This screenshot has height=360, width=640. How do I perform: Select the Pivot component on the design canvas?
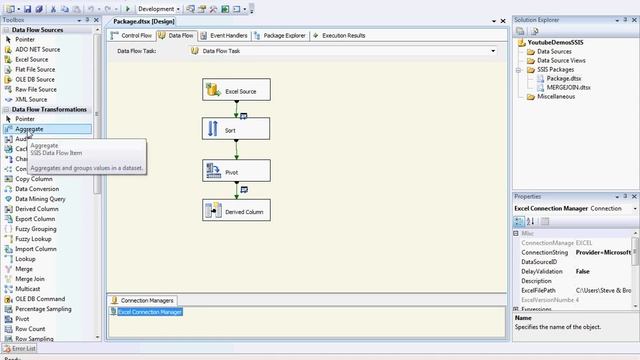click(x=236, y=171)
